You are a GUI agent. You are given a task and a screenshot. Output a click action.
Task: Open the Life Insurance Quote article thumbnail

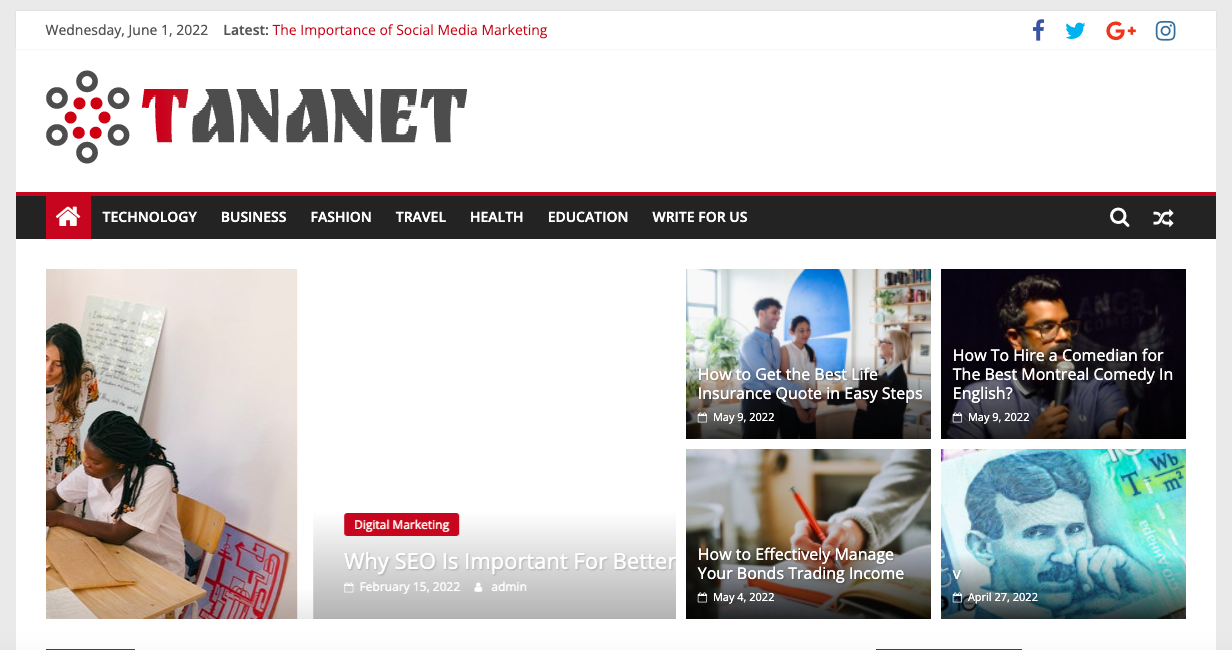(808, 354)
